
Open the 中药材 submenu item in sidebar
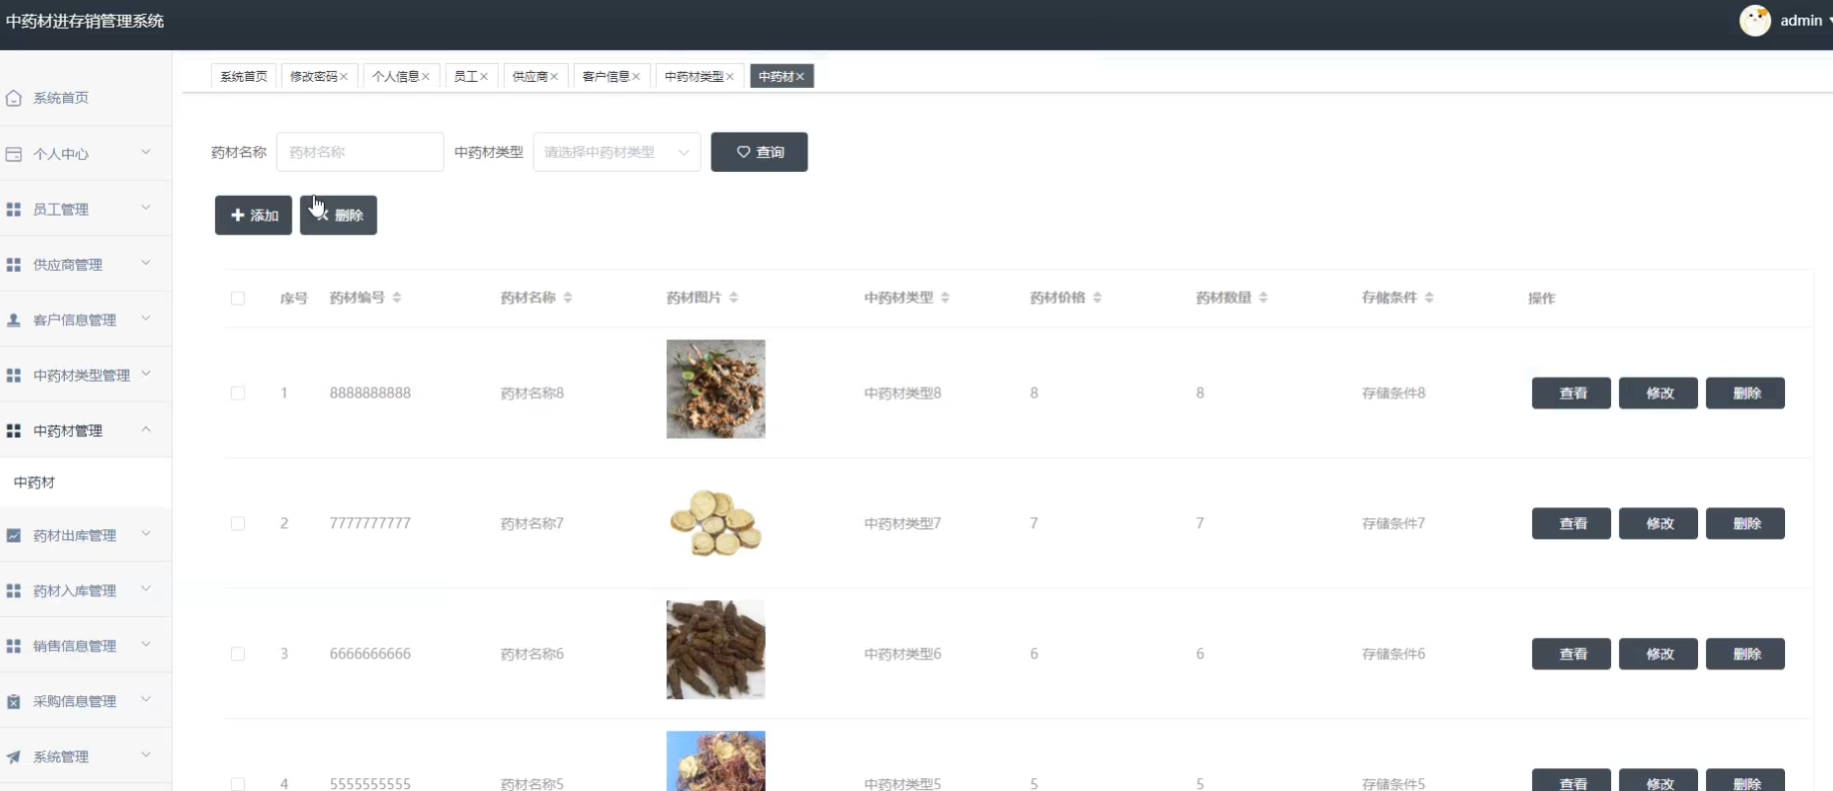tap(86, 482)
